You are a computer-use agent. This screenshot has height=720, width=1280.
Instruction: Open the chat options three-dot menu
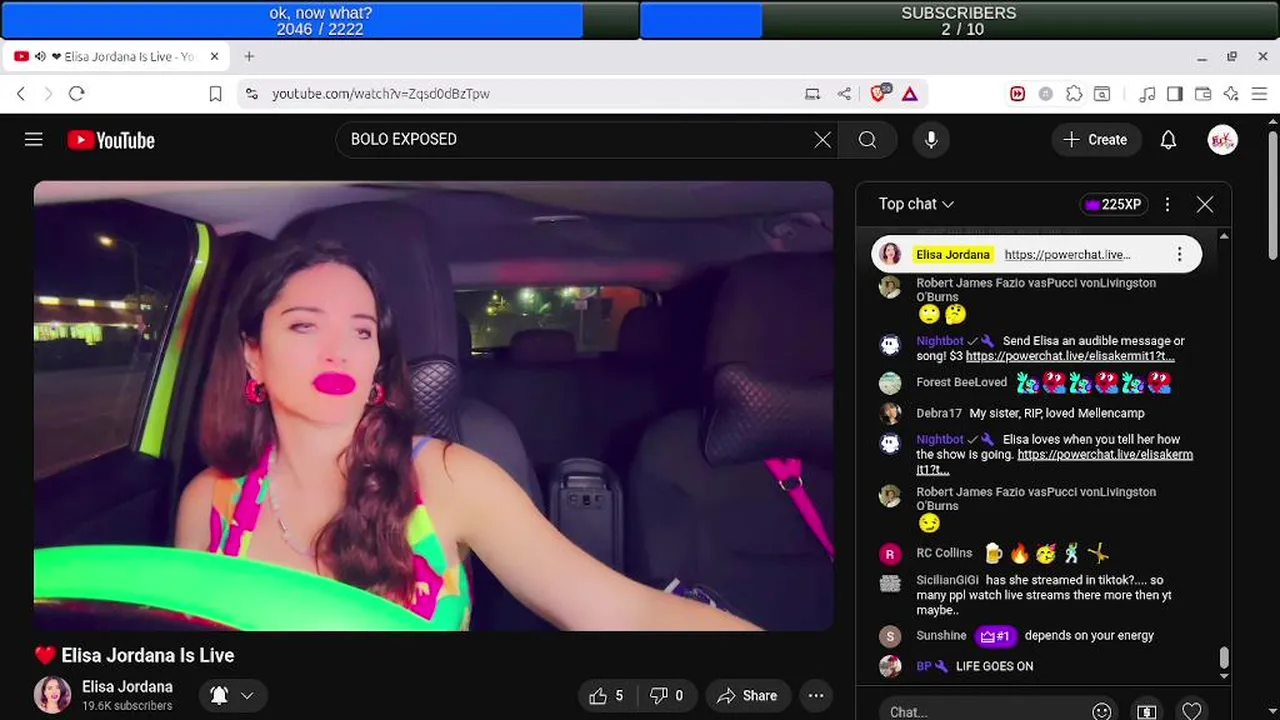coord(1167,204)
